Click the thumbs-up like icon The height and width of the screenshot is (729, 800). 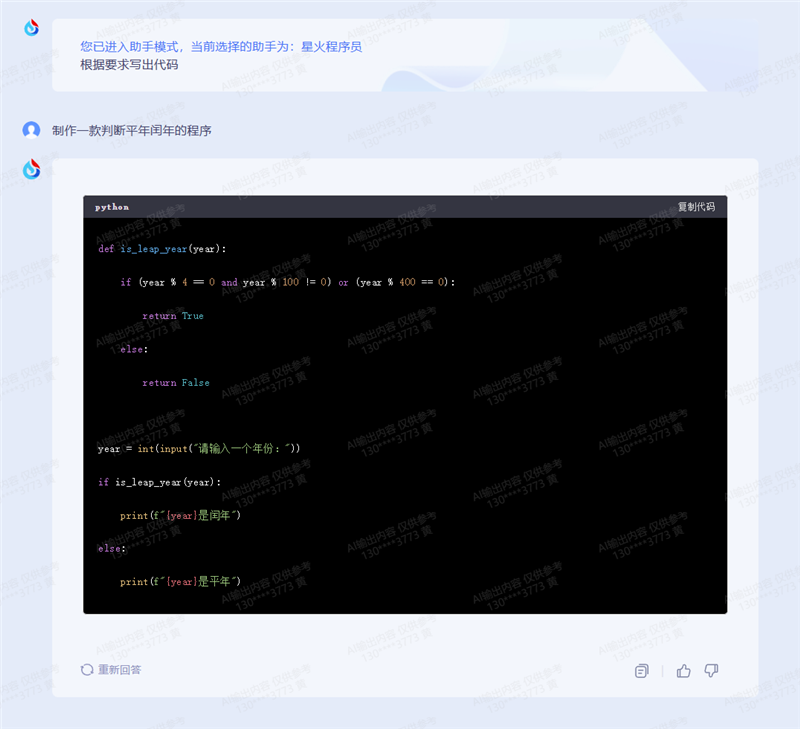(x=683, y=671)
